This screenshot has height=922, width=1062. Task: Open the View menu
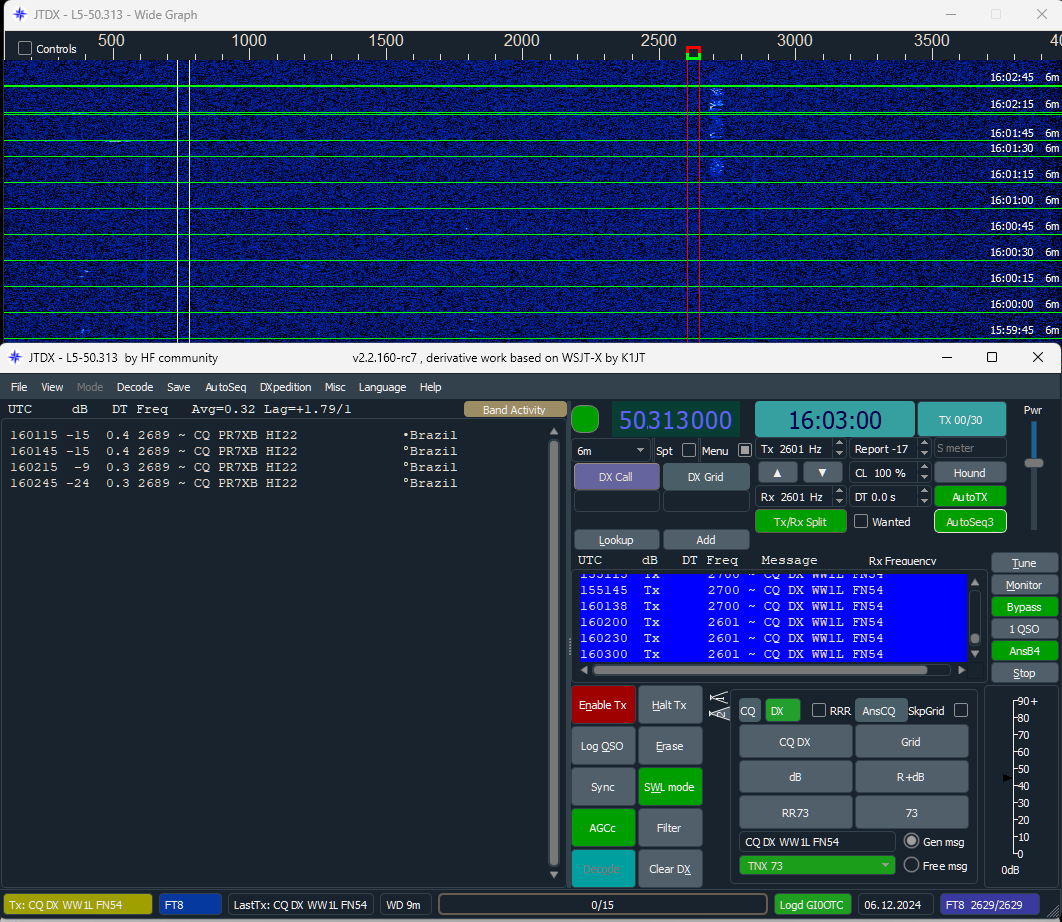(52, 387)
